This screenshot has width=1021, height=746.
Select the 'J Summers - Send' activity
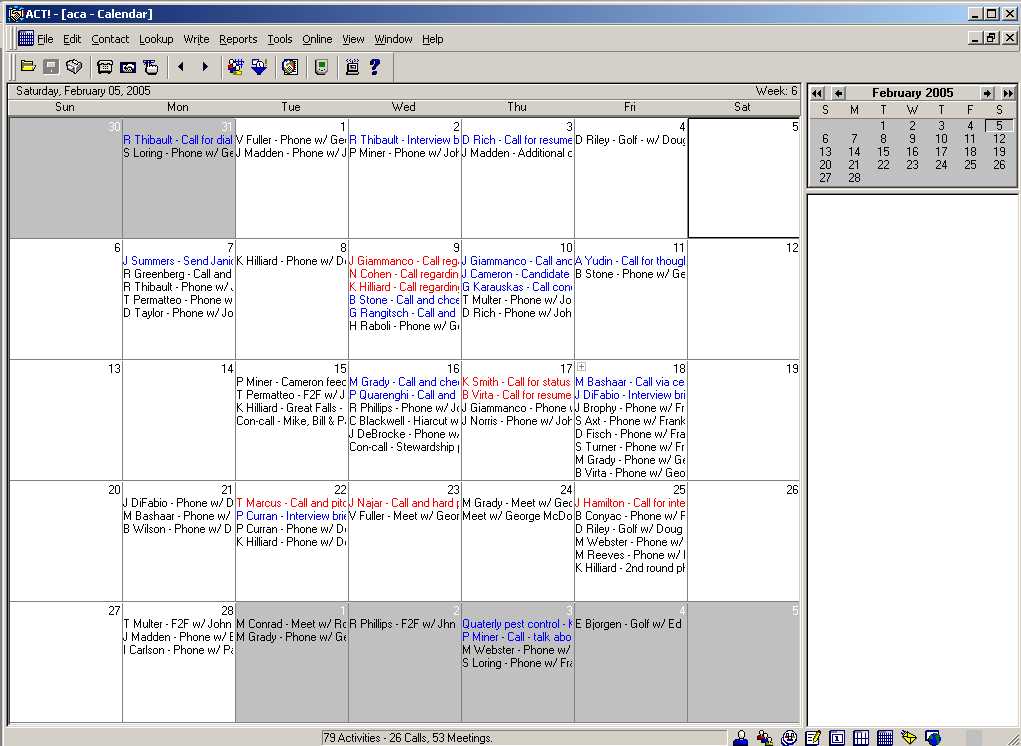point(178,261)
